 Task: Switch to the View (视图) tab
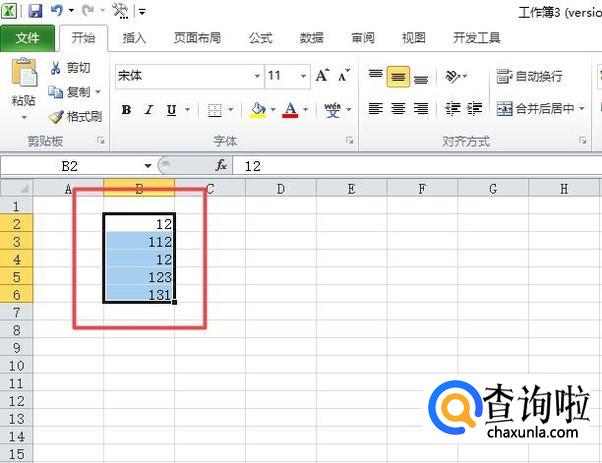(x=413, y=38)
